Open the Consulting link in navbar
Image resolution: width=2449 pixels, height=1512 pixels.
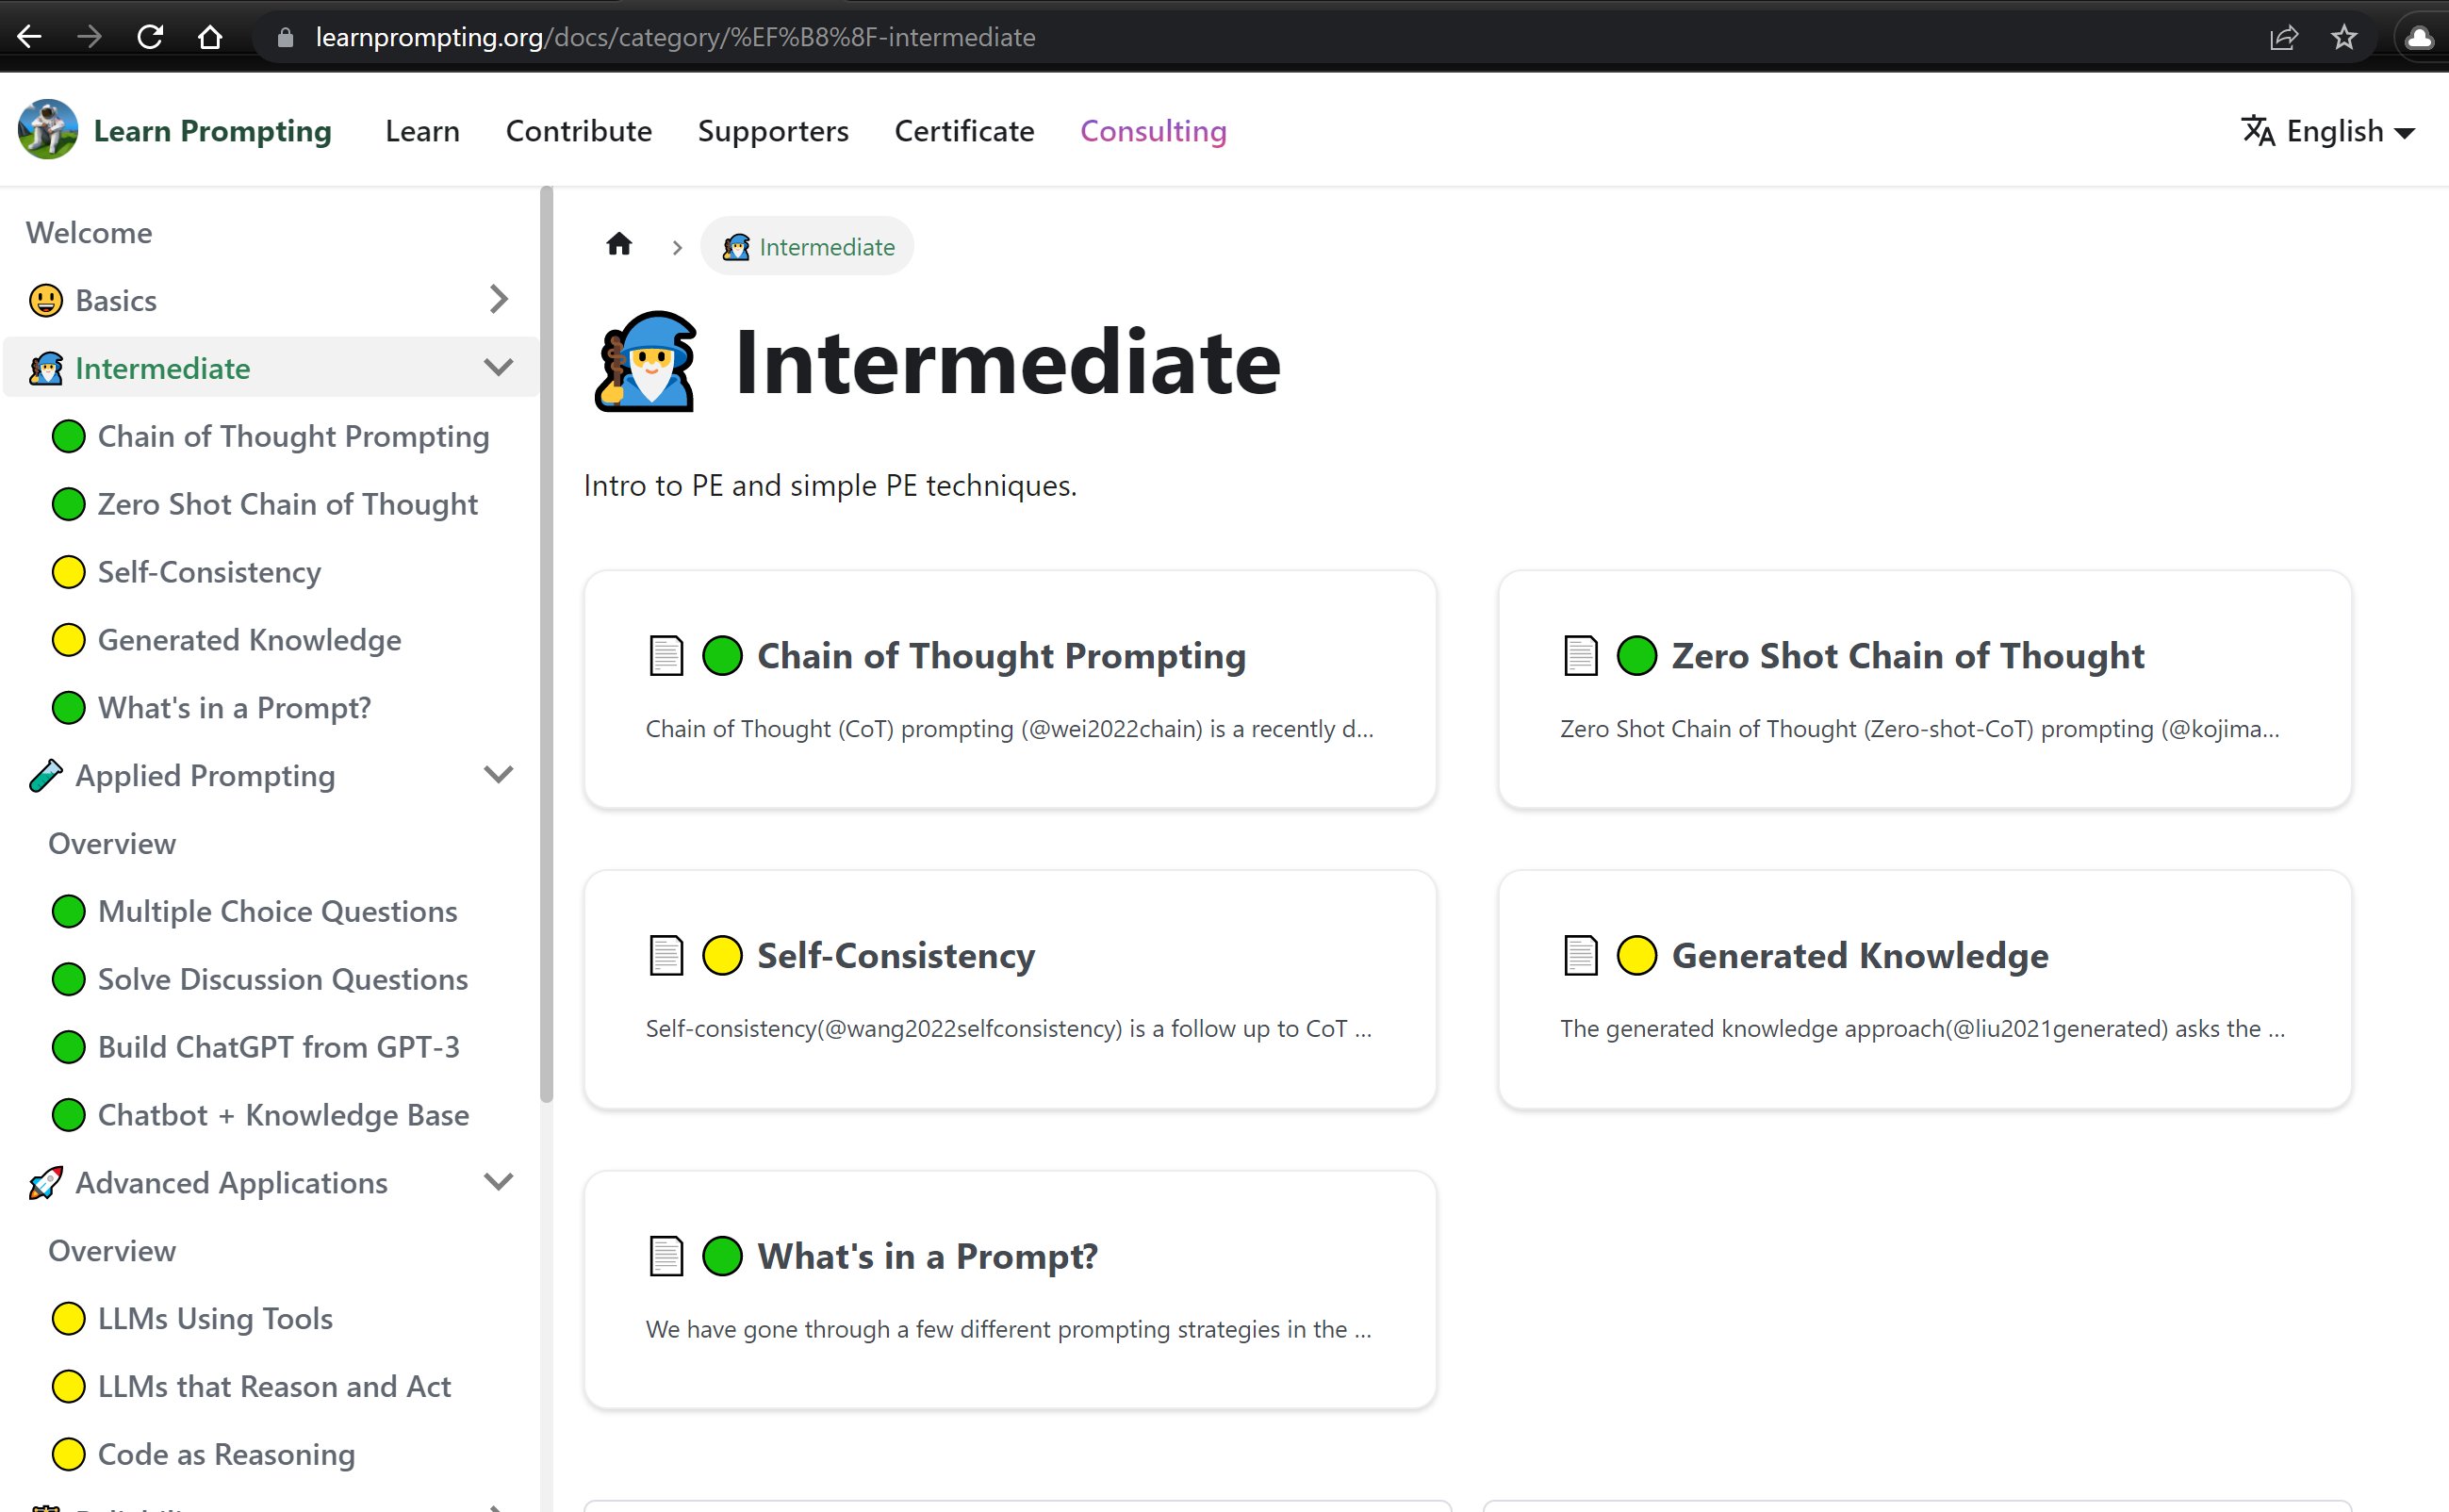1152,131
